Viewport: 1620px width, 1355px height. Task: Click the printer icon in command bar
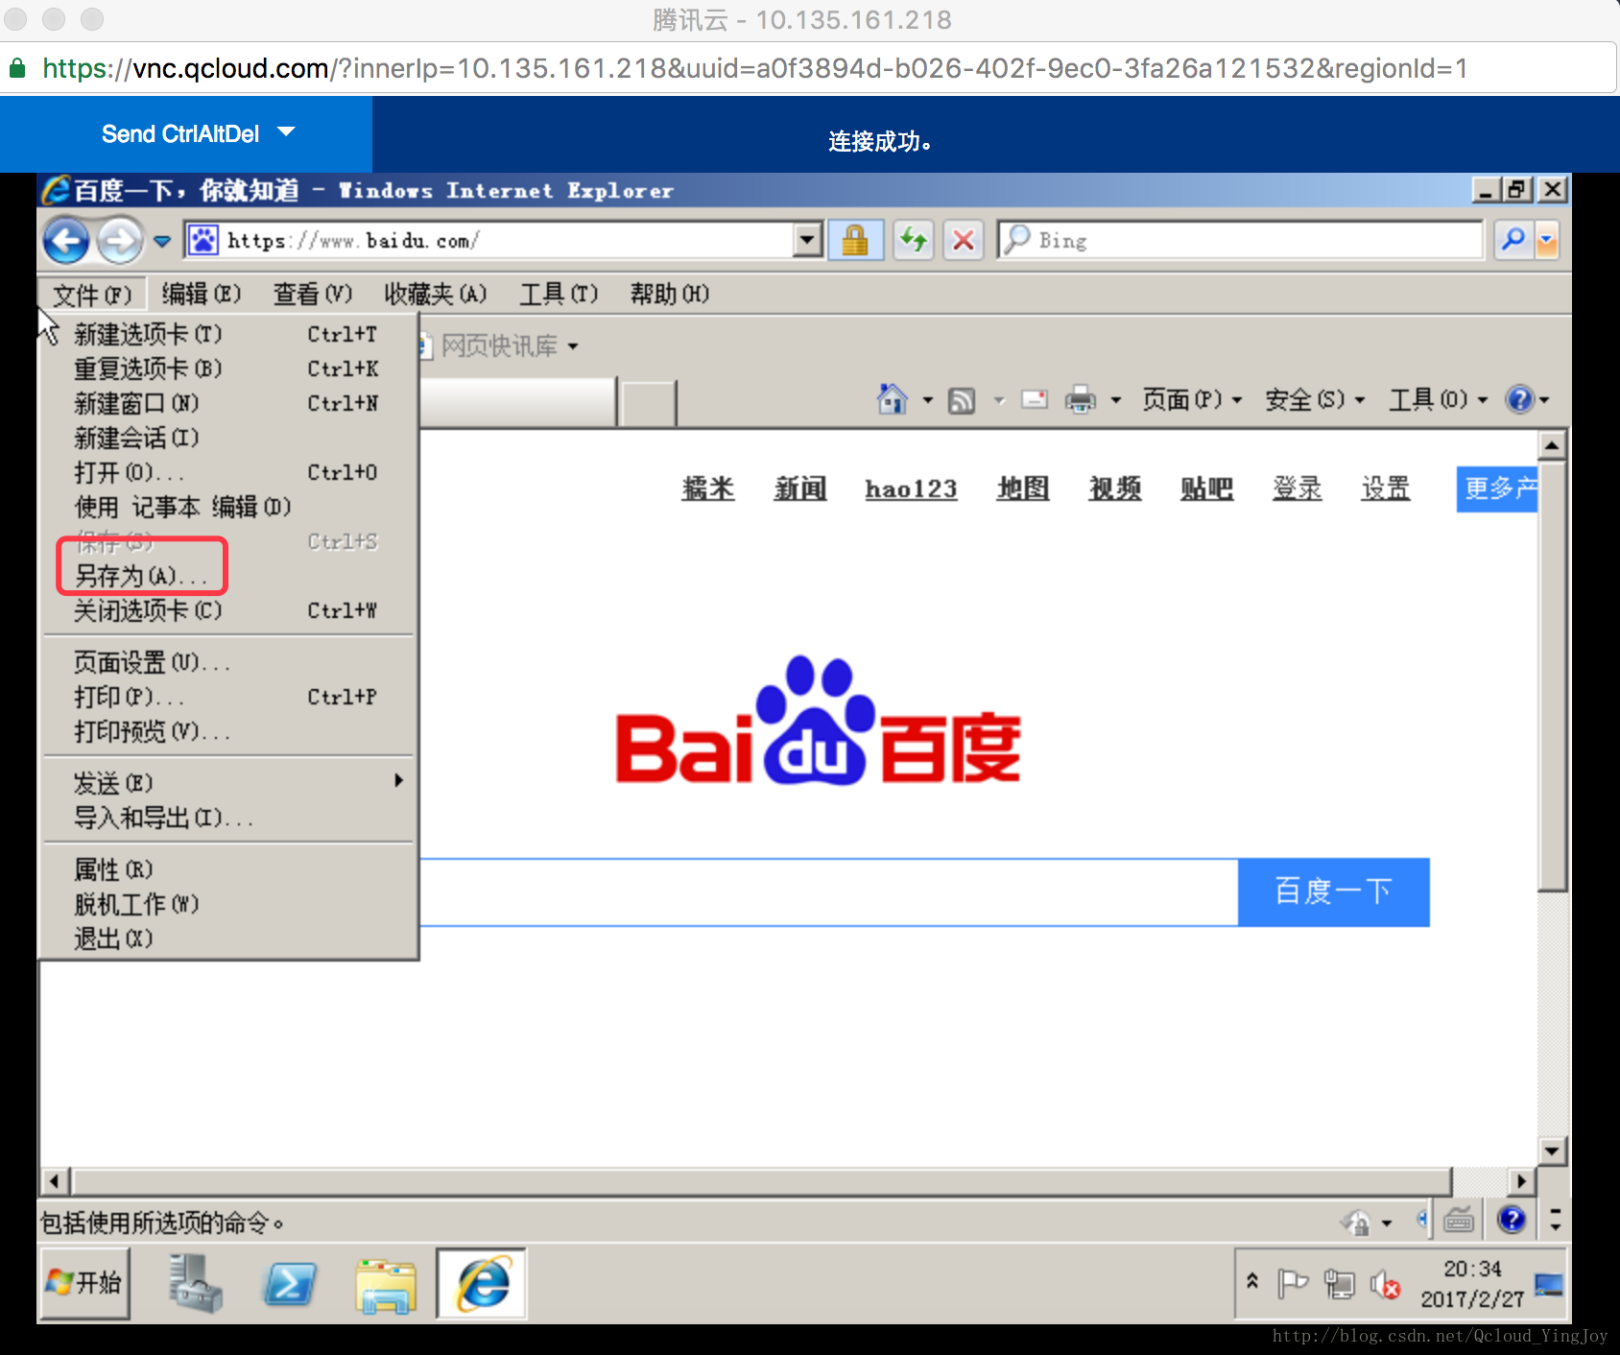click(1080, 400)
